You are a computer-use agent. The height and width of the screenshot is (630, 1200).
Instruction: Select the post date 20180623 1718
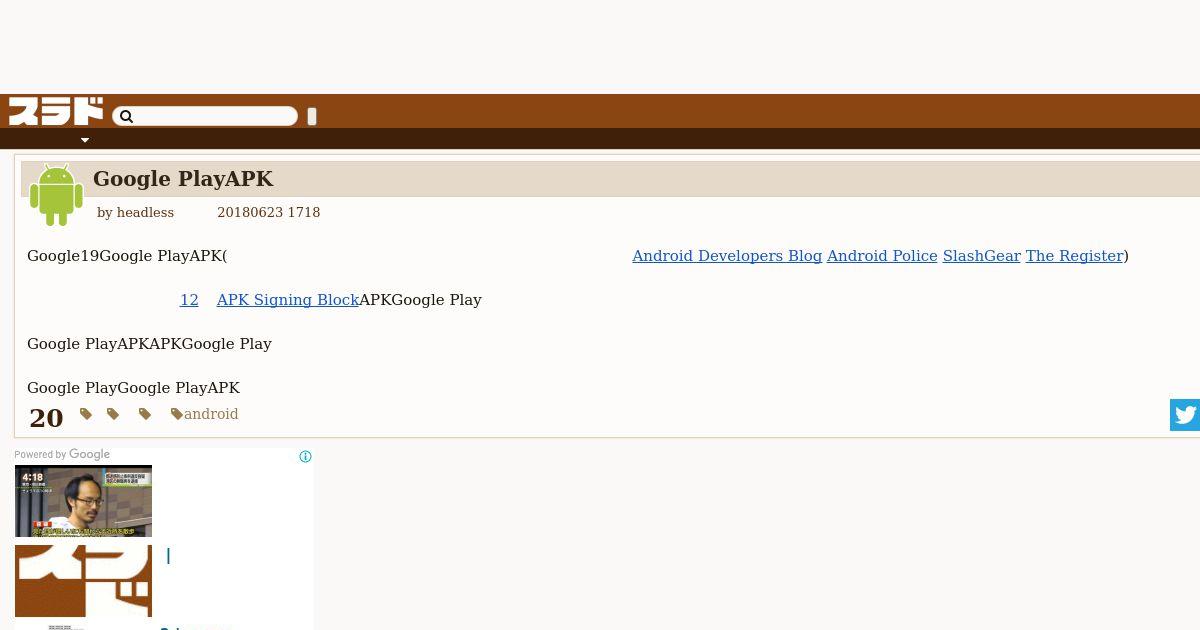tap(268, 213)
